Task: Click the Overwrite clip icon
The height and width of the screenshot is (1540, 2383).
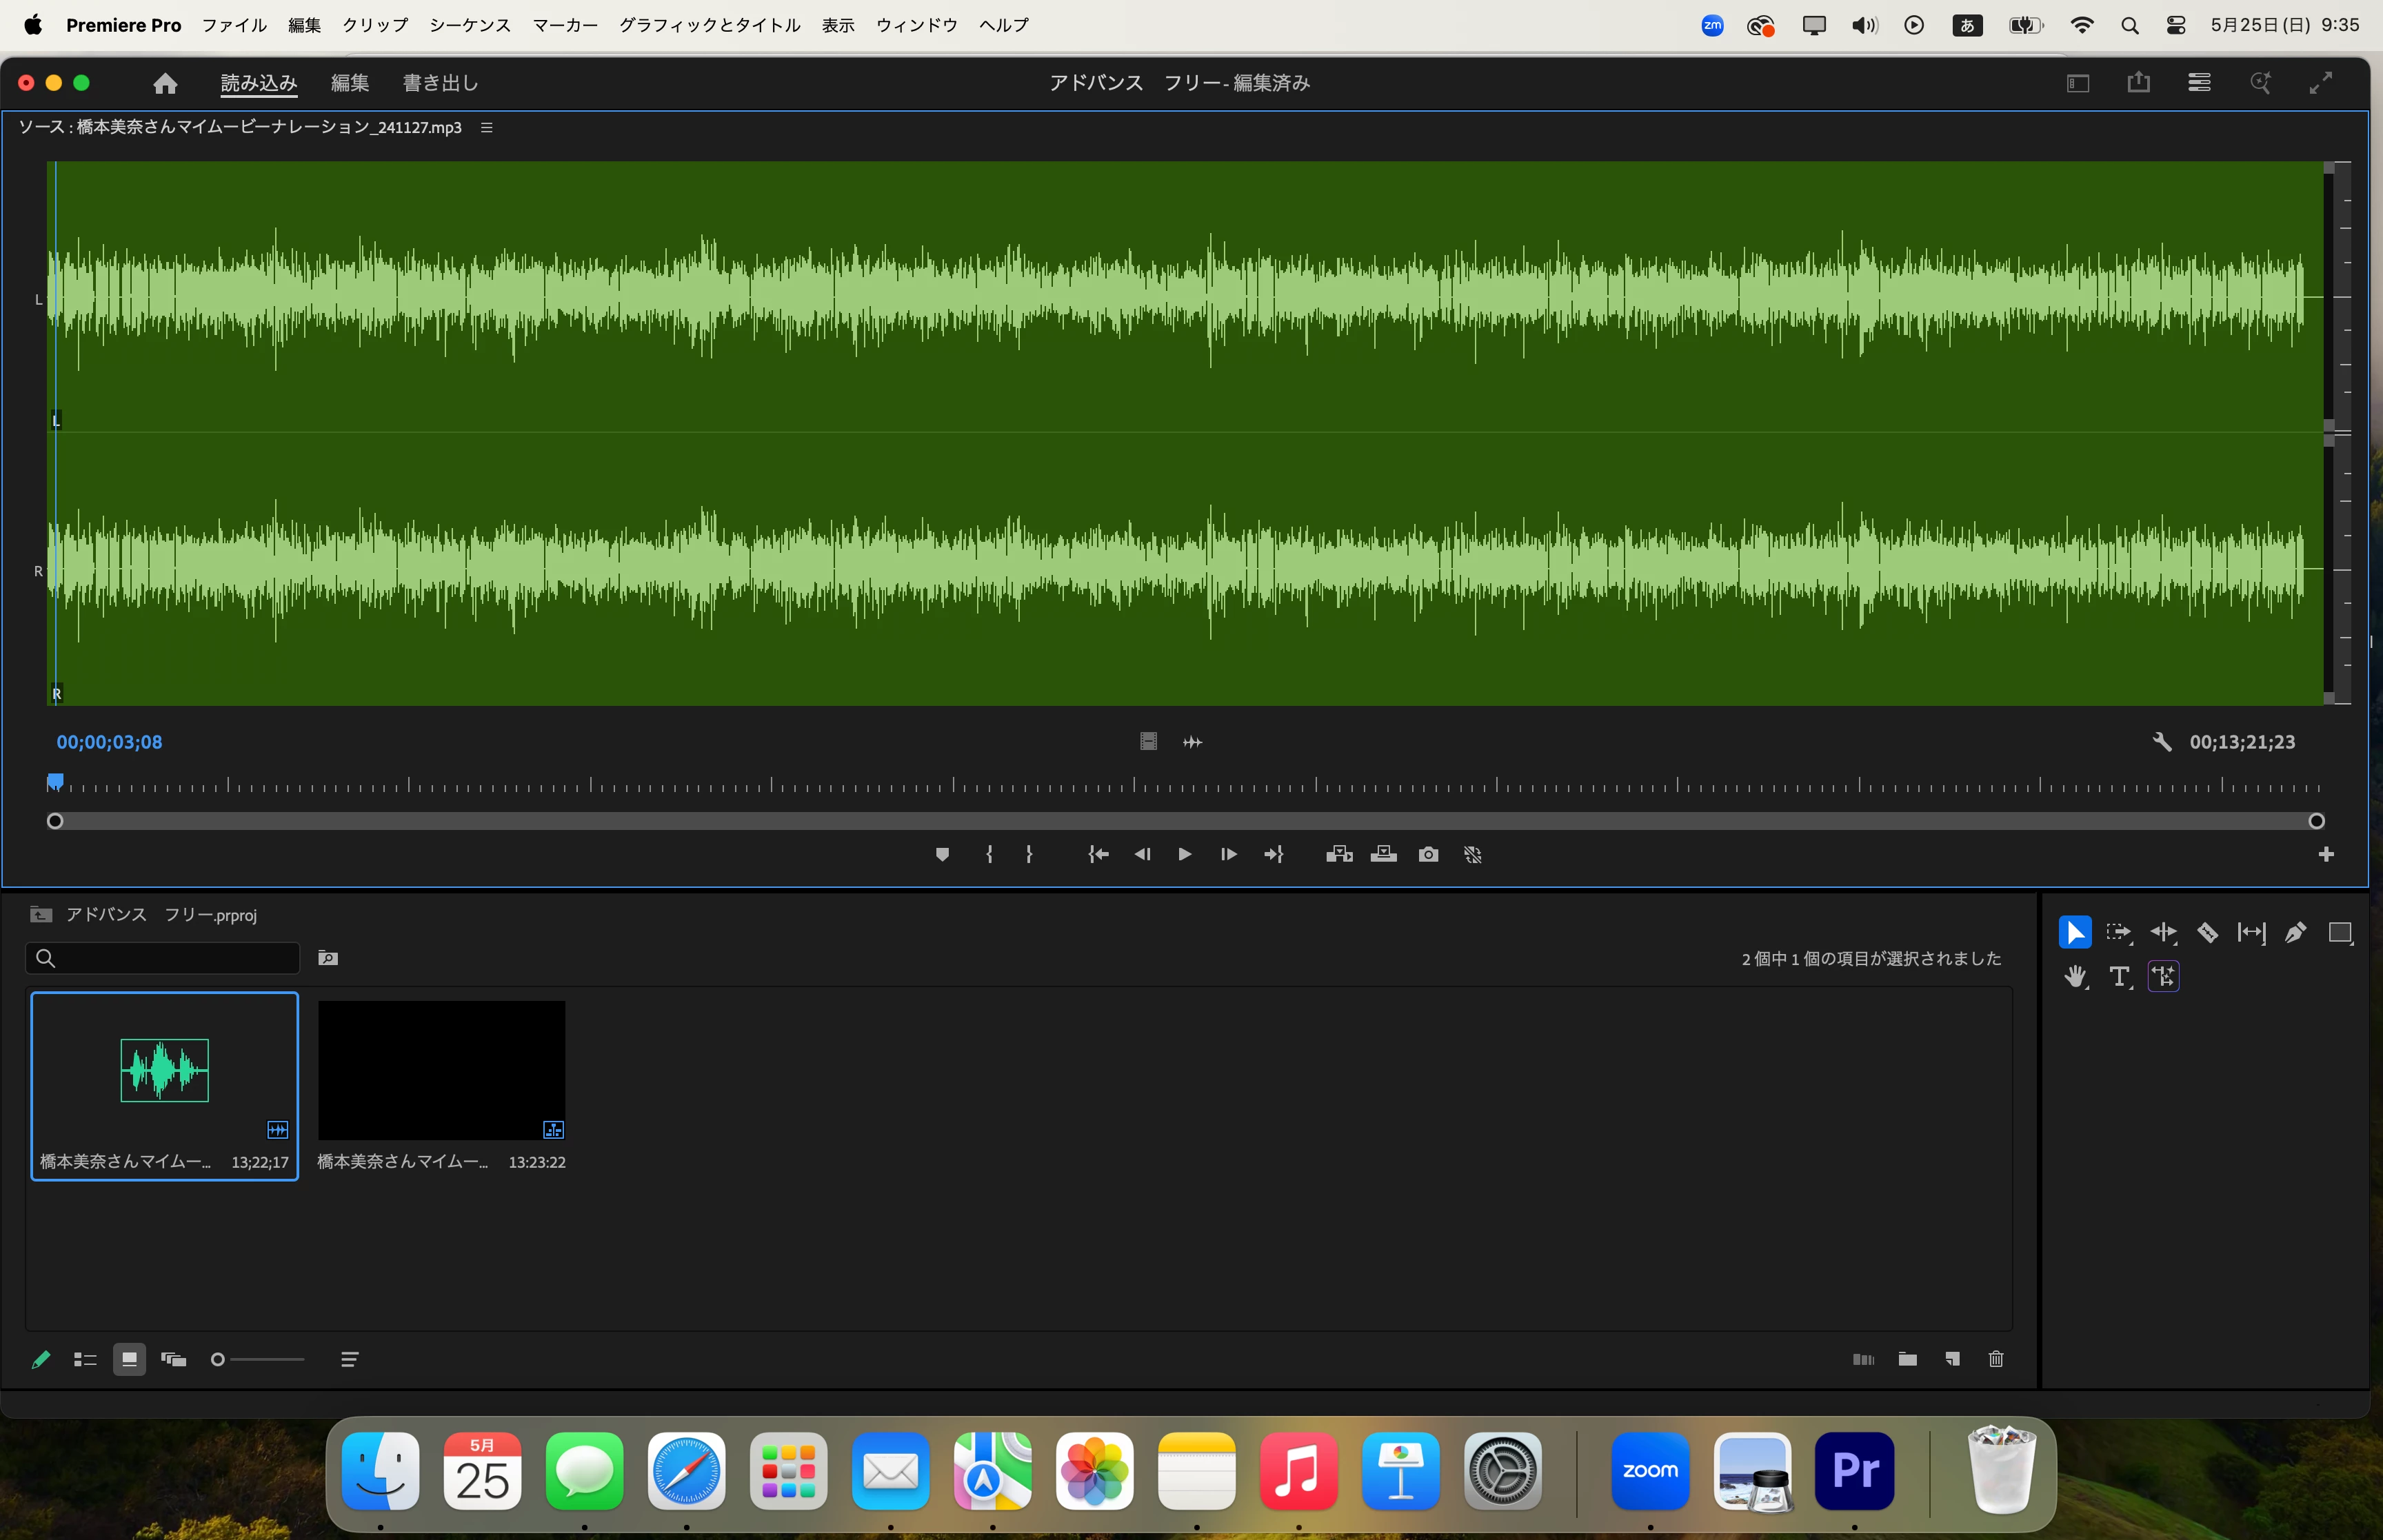Action: click(x=1383, y=854)
